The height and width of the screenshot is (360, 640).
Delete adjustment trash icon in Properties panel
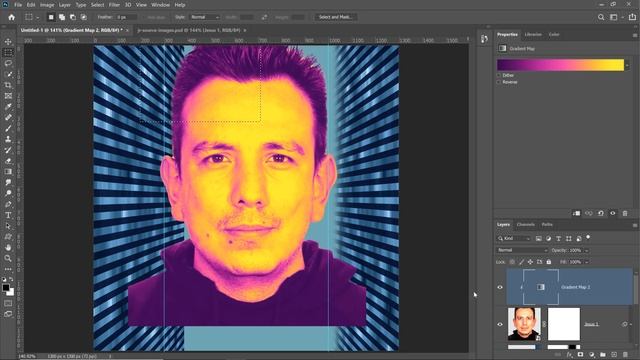tap(625, 213)
